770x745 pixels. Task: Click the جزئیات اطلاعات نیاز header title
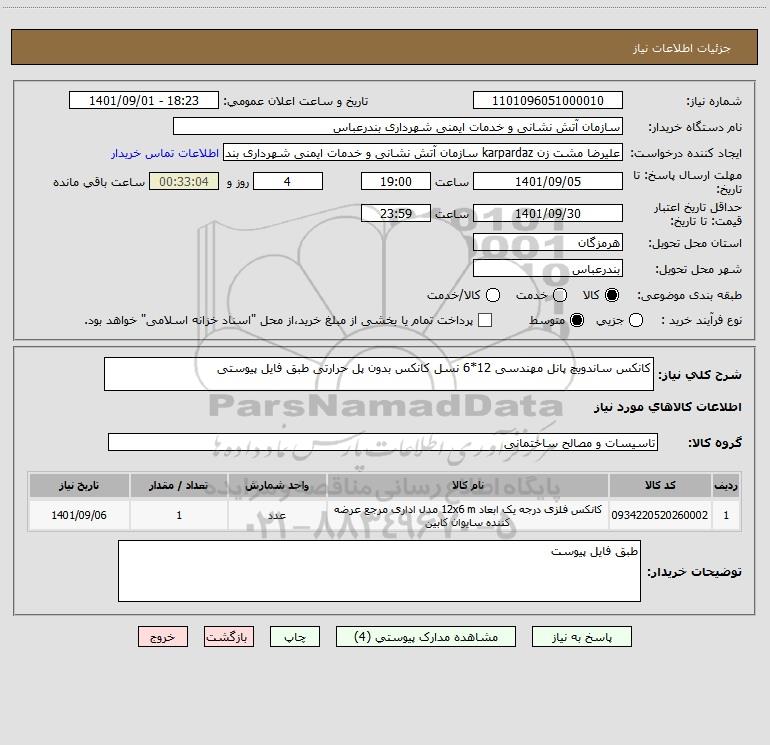coord(681,48)
